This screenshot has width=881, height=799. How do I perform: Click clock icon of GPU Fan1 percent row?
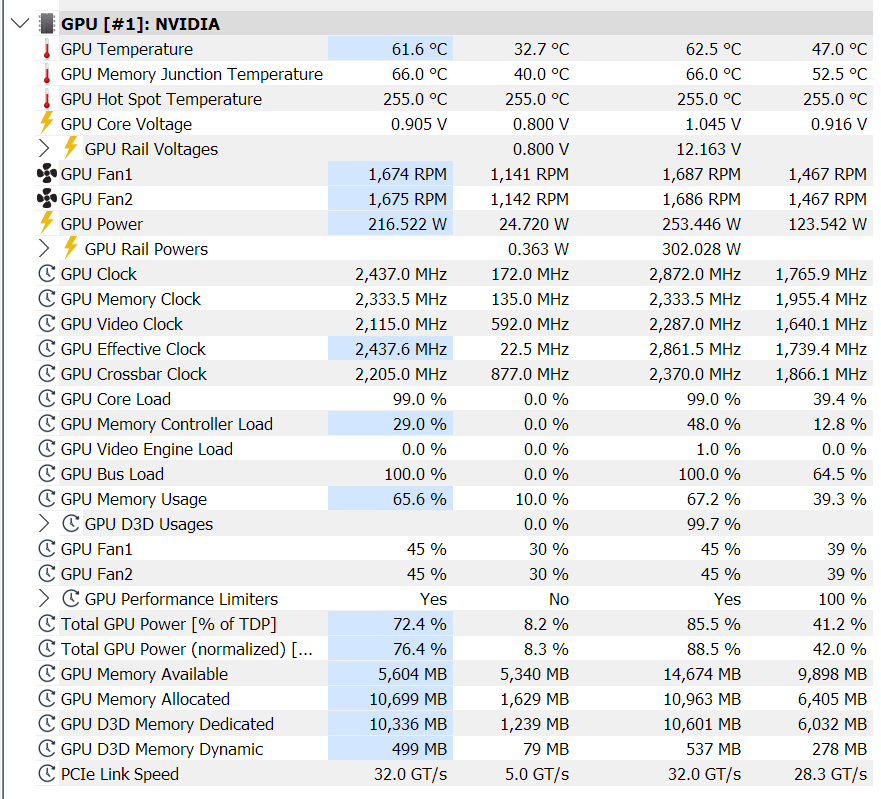coord(47,549)
